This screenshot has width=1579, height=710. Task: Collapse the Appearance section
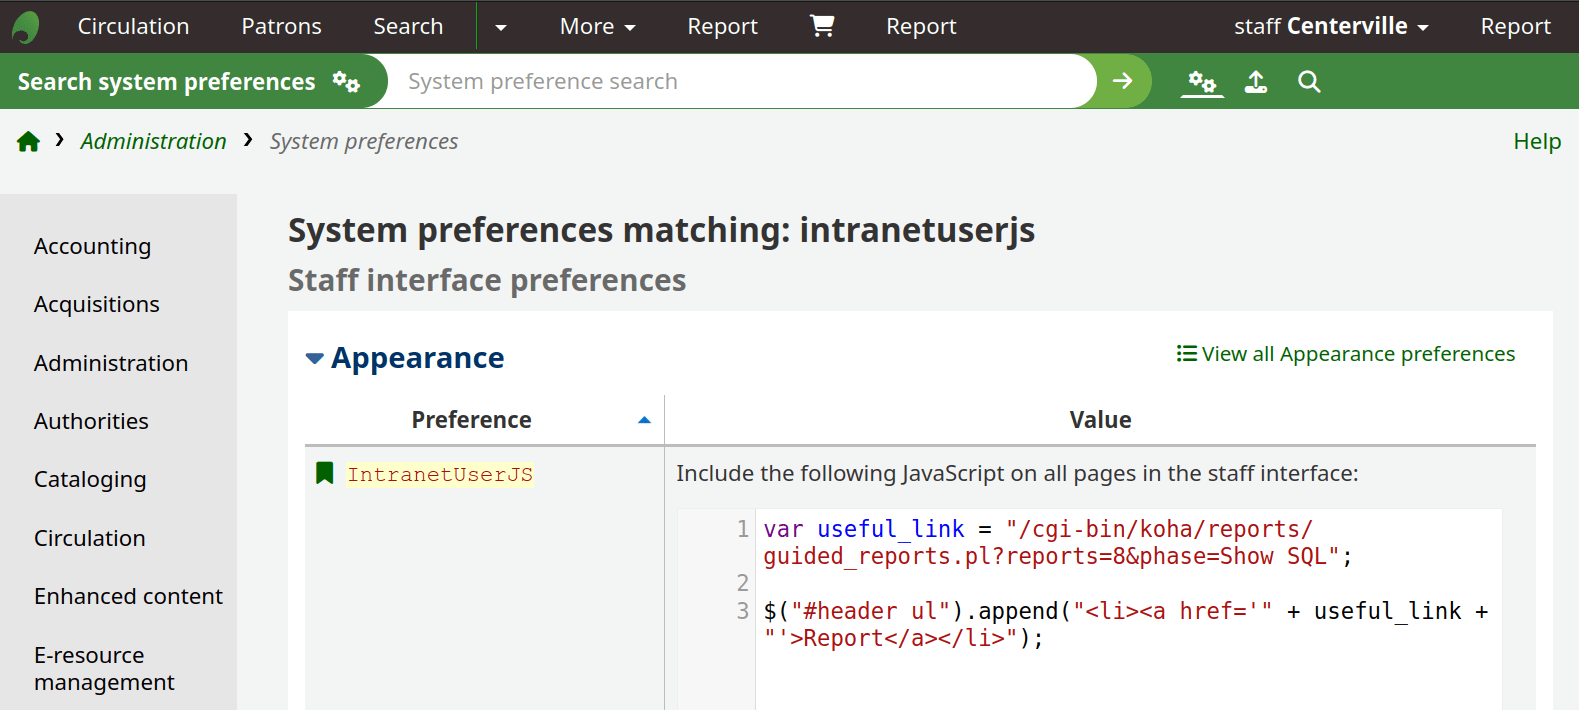315,358
